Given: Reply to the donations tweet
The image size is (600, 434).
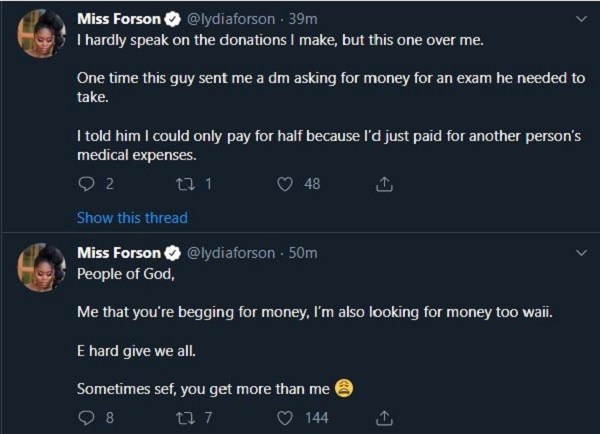Looking at the screenshot, I should 84,184.
